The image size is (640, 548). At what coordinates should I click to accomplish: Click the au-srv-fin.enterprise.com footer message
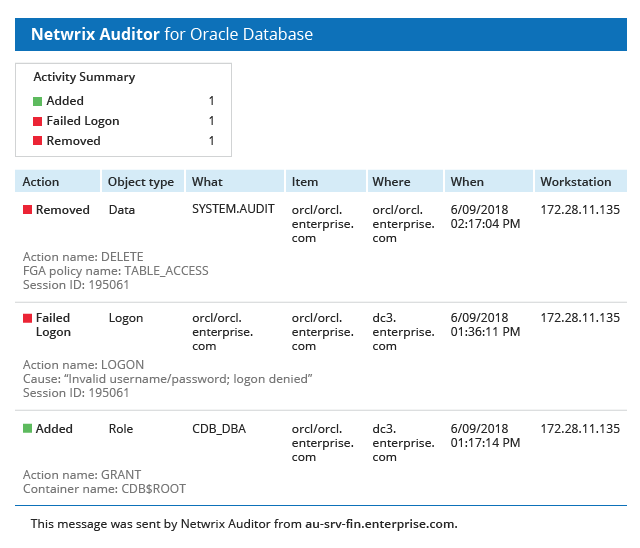pos(244,524)
